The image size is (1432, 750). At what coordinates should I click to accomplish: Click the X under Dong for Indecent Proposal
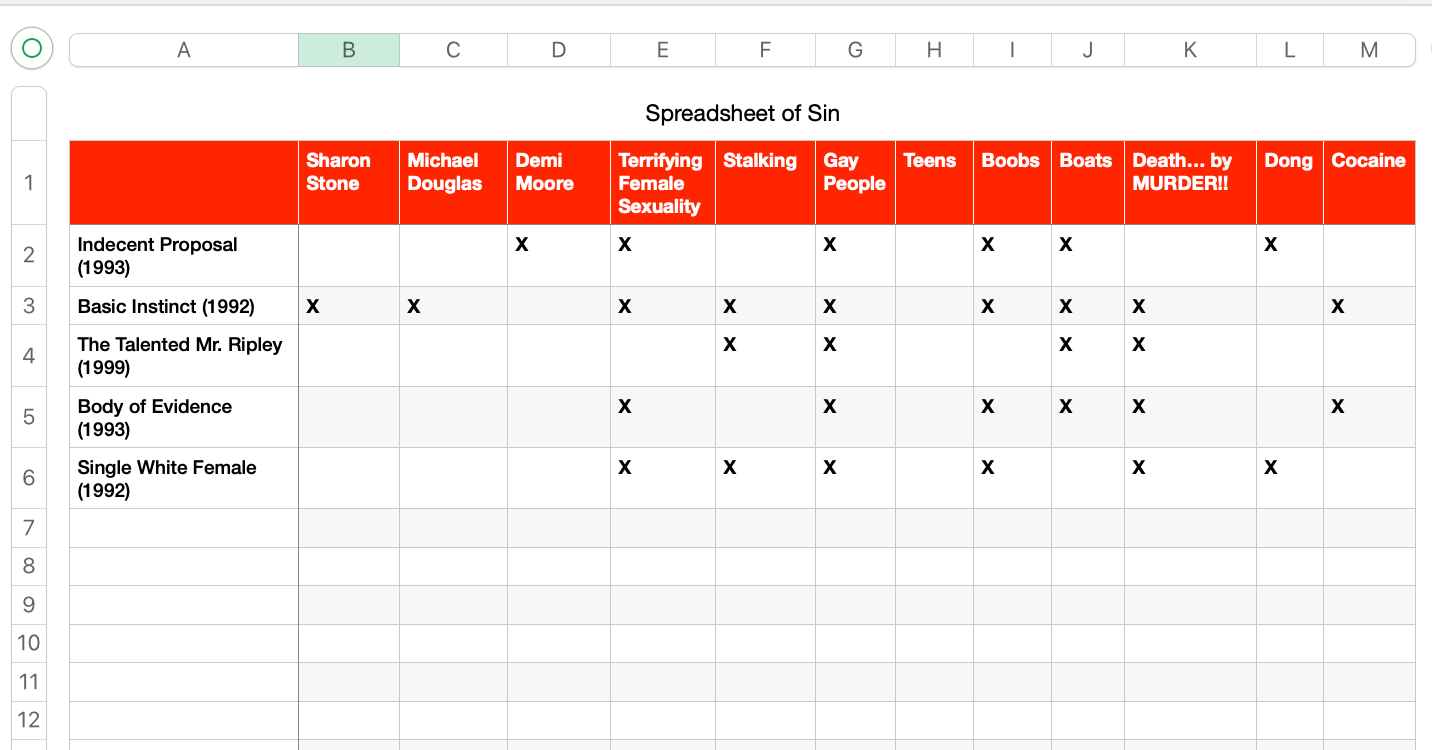[1271, 244]
